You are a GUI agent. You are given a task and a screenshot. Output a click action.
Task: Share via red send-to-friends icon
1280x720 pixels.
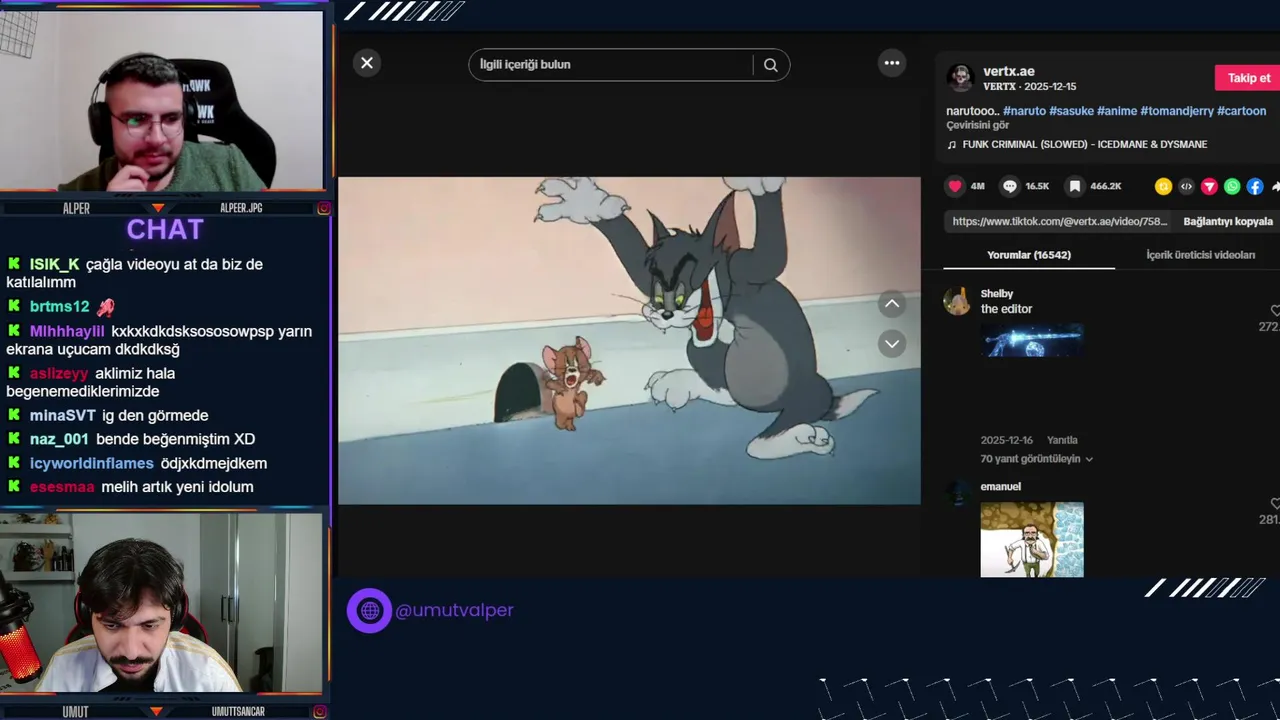pos(1209,186)
